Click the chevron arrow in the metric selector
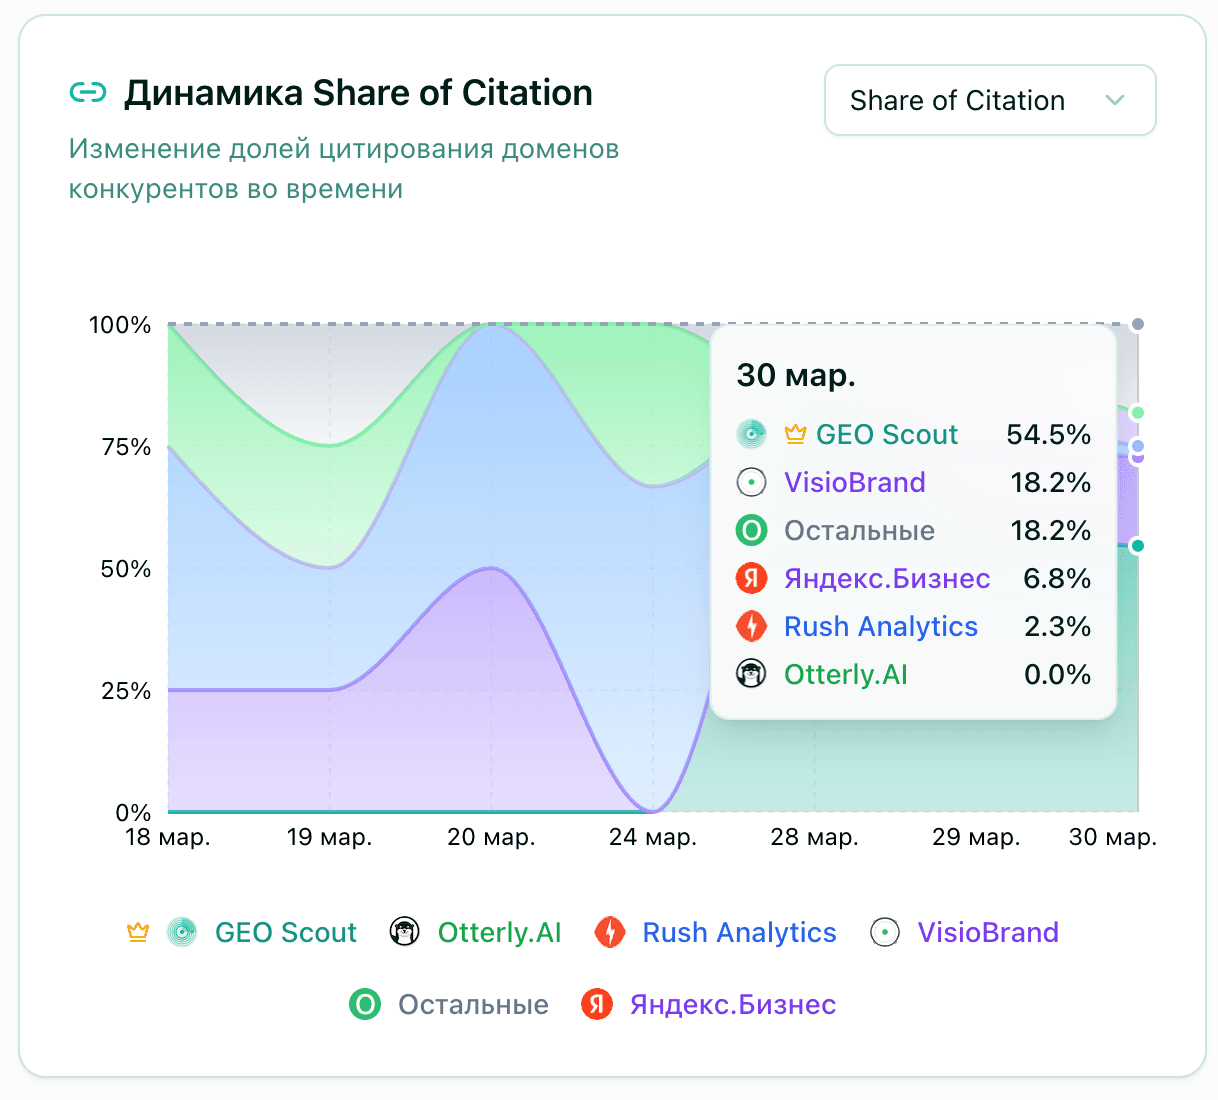This screenshot has width=1218, height=1100. [x=1117, y=100]
